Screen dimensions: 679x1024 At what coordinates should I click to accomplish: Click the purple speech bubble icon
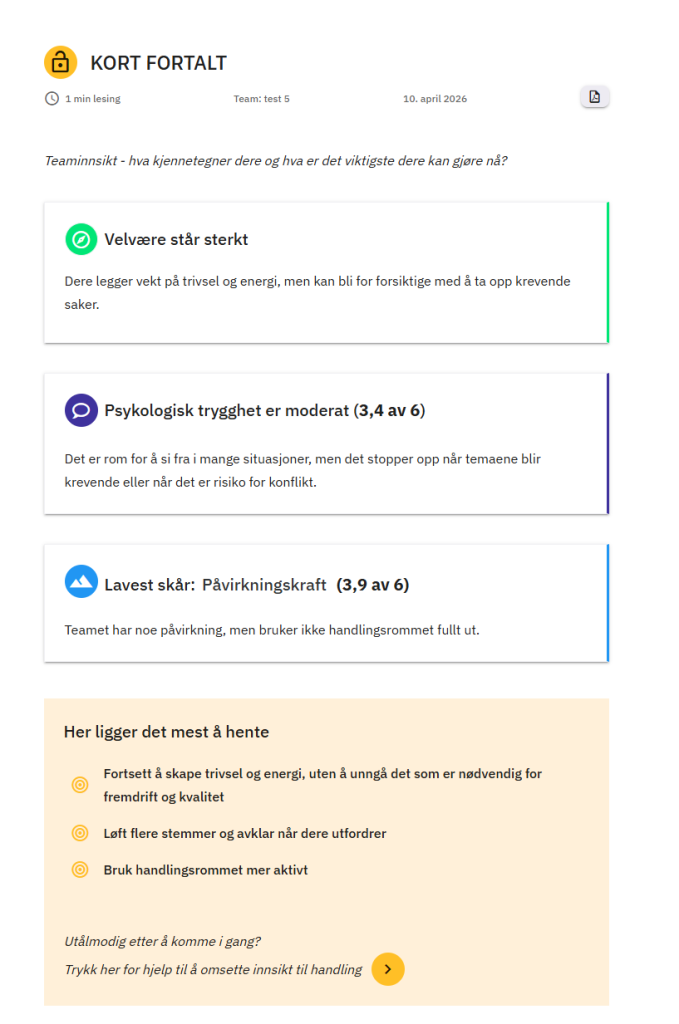click(81, 410)
